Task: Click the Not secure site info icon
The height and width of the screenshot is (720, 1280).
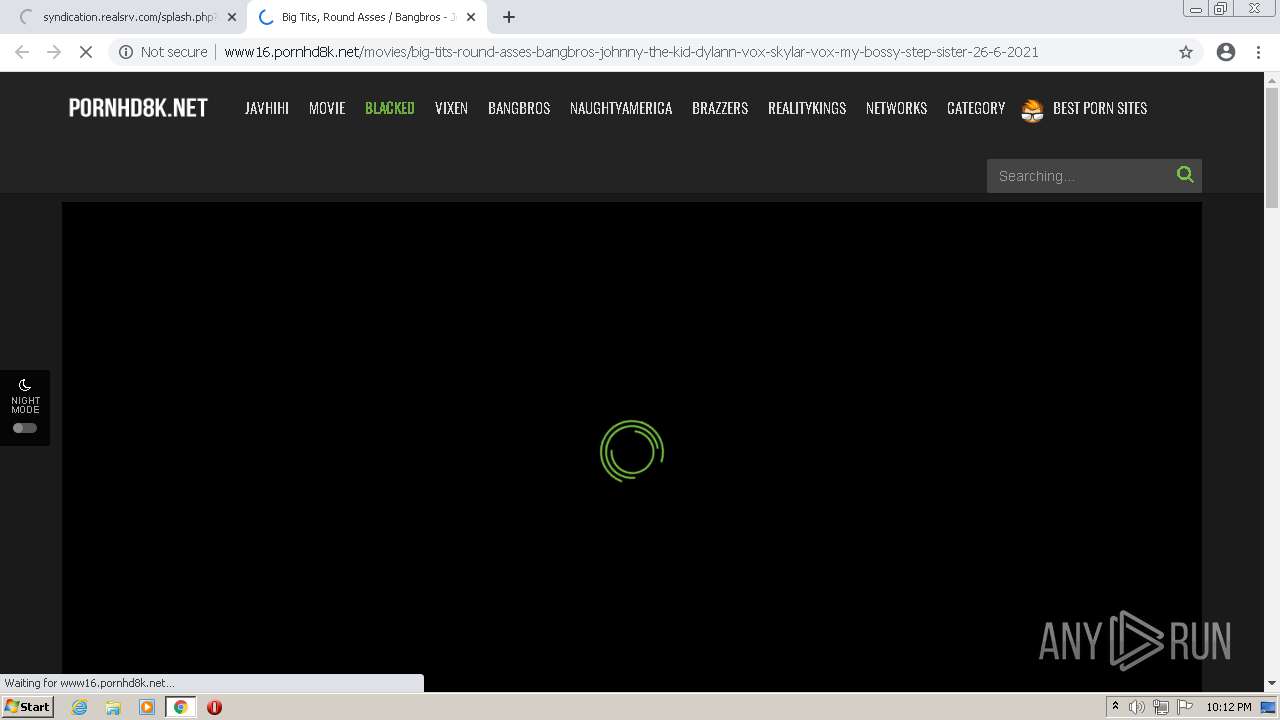Action: [x=126, y=52]
